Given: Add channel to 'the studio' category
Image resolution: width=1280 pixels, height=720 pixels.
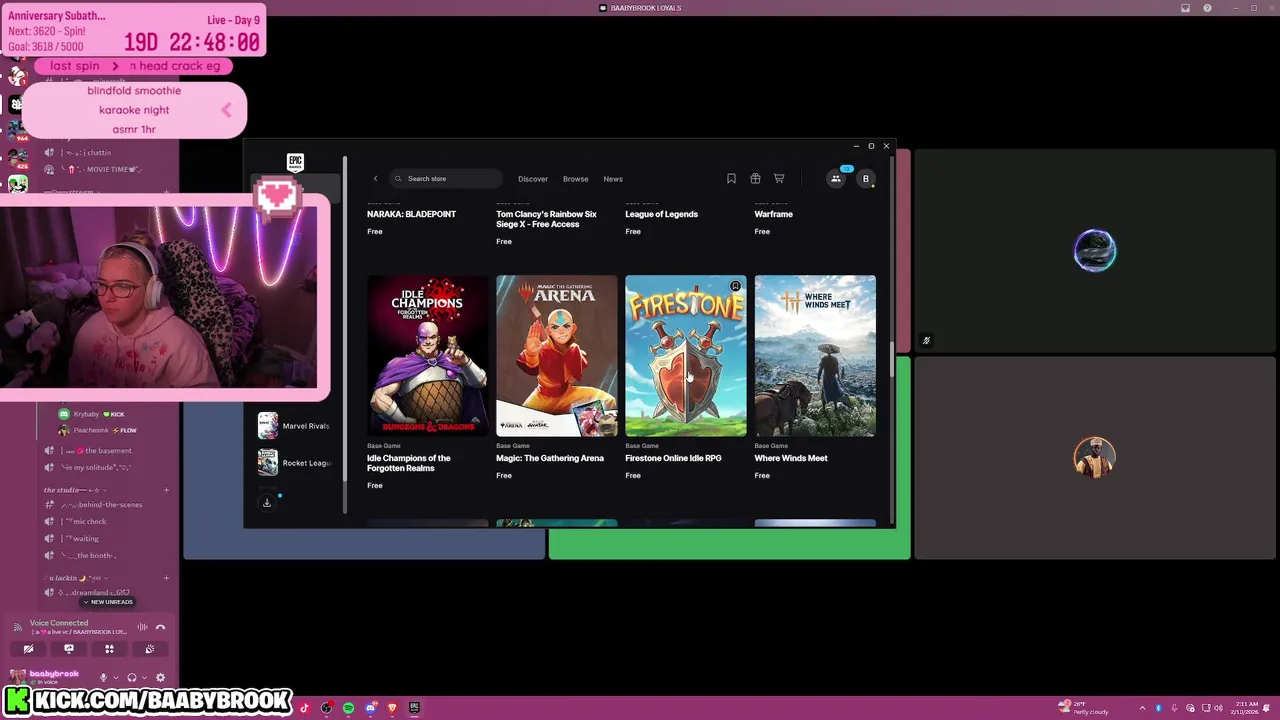Looking at the screenshot, I should click(x=166, y=490).
